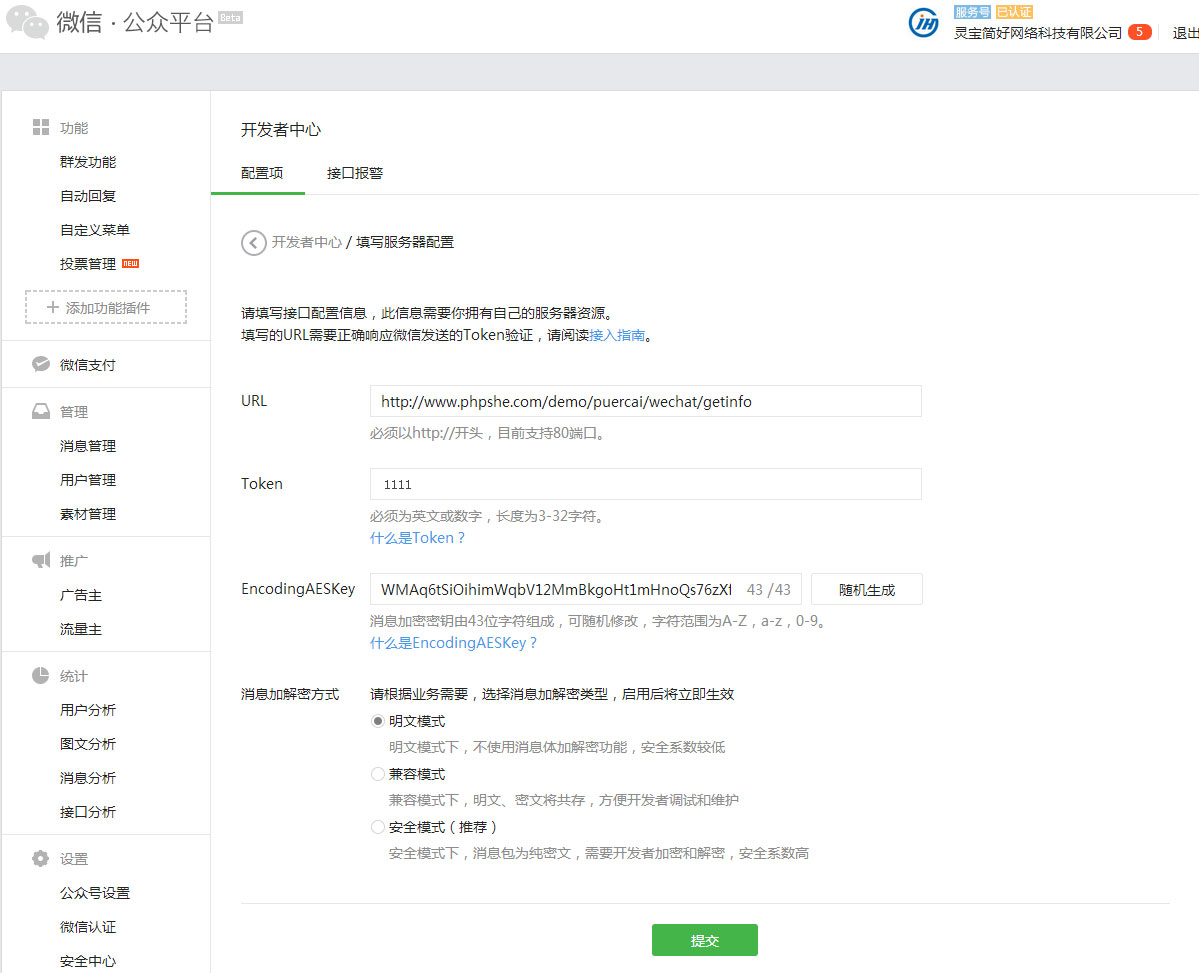
Task: Click the 添加功能插件 button in sidebar
Action: click(106, 308)
